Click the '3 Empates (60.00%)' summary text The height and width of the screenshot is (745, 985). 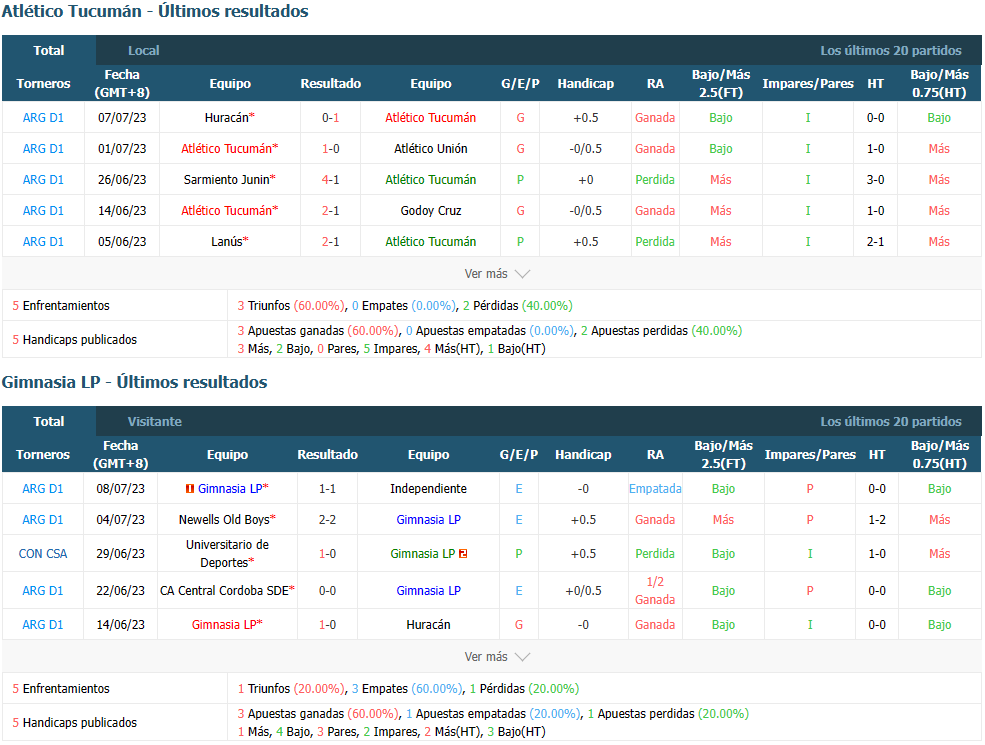[x=406, y=689]
